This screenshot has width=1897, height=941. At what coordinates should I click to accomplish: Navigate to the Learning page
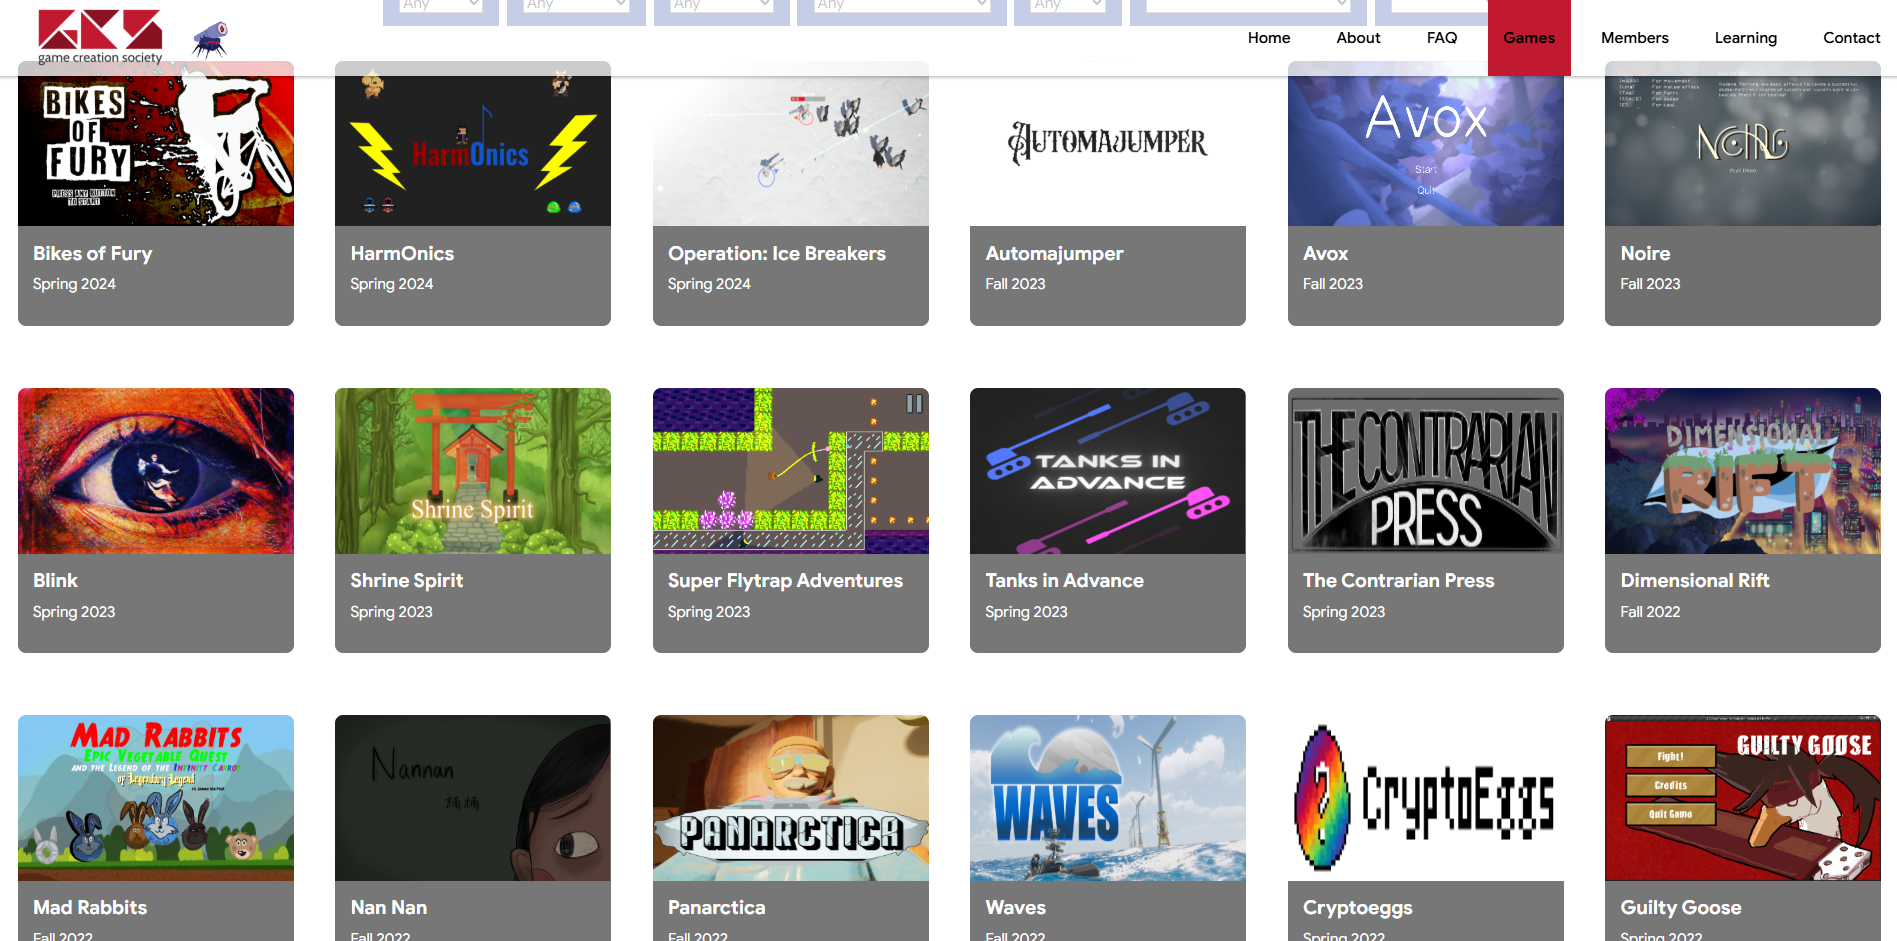[x=1745, y=38]
